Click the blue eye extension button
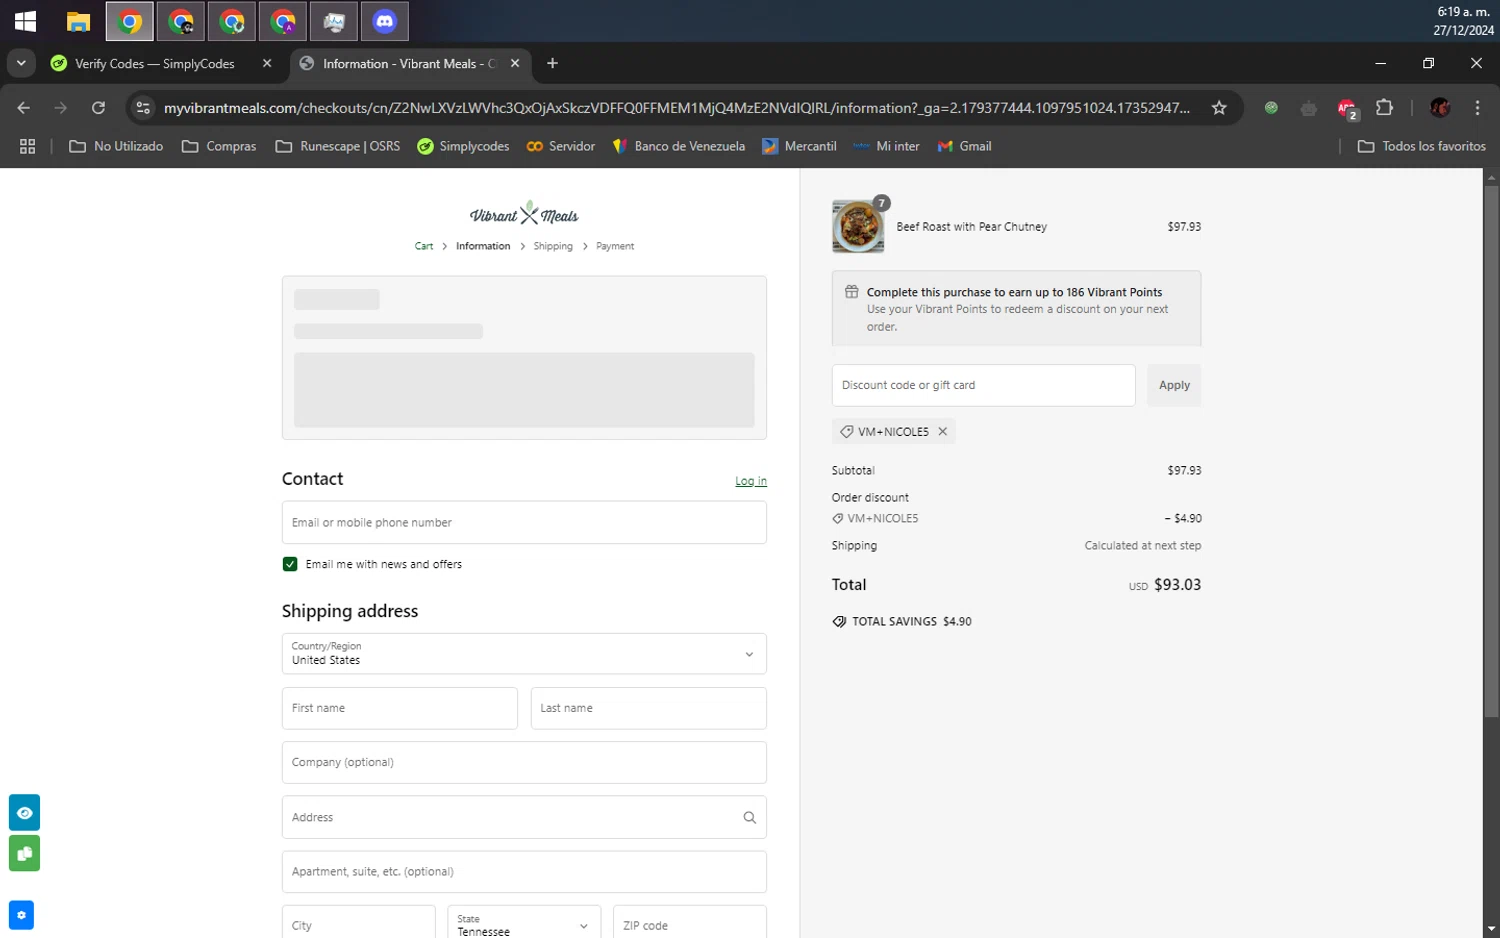Viewport: 1500px width, 938px height. pyautogui.click(x=24, y=813)
